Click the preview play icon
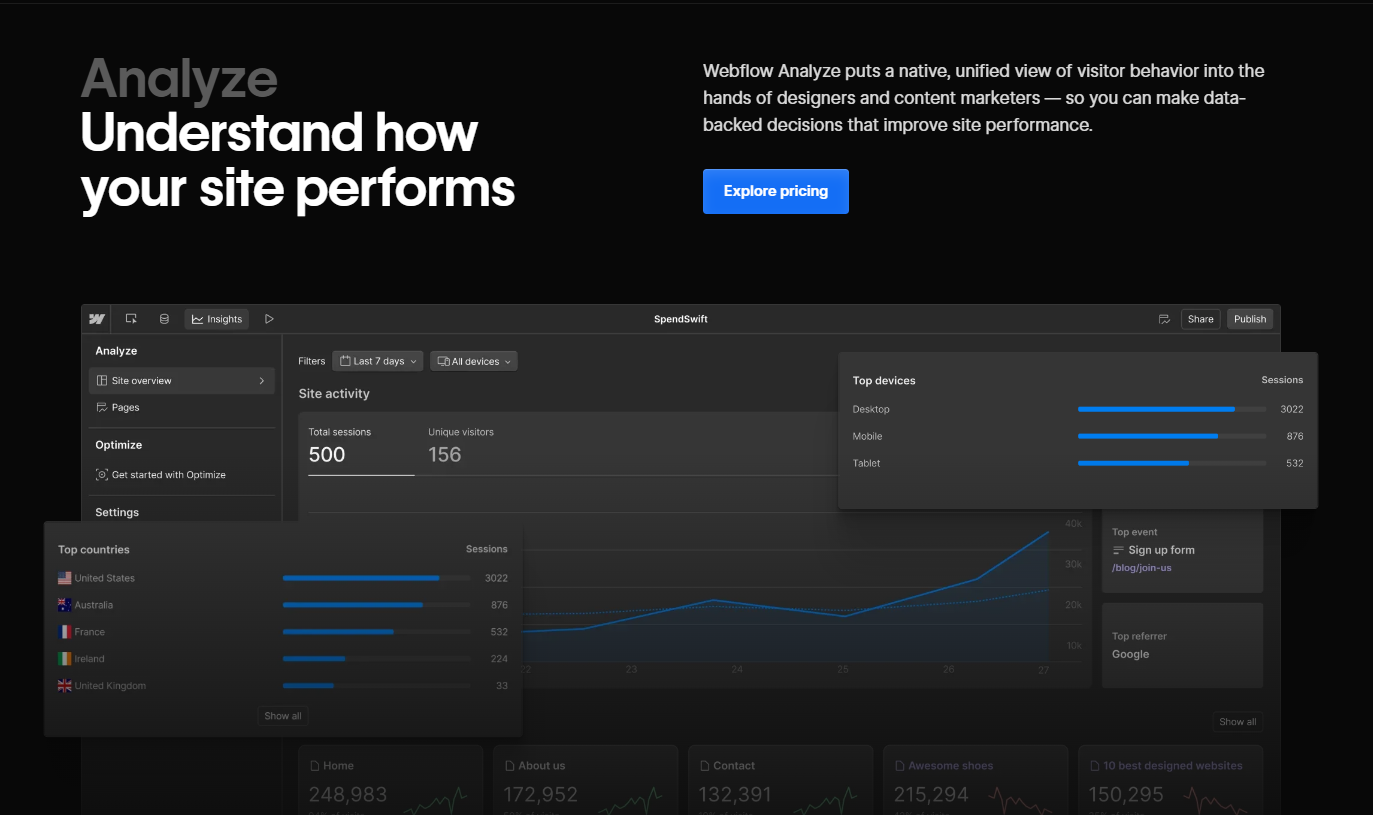The height and width of the screenshot is (815, 1373). click(269, 319)
